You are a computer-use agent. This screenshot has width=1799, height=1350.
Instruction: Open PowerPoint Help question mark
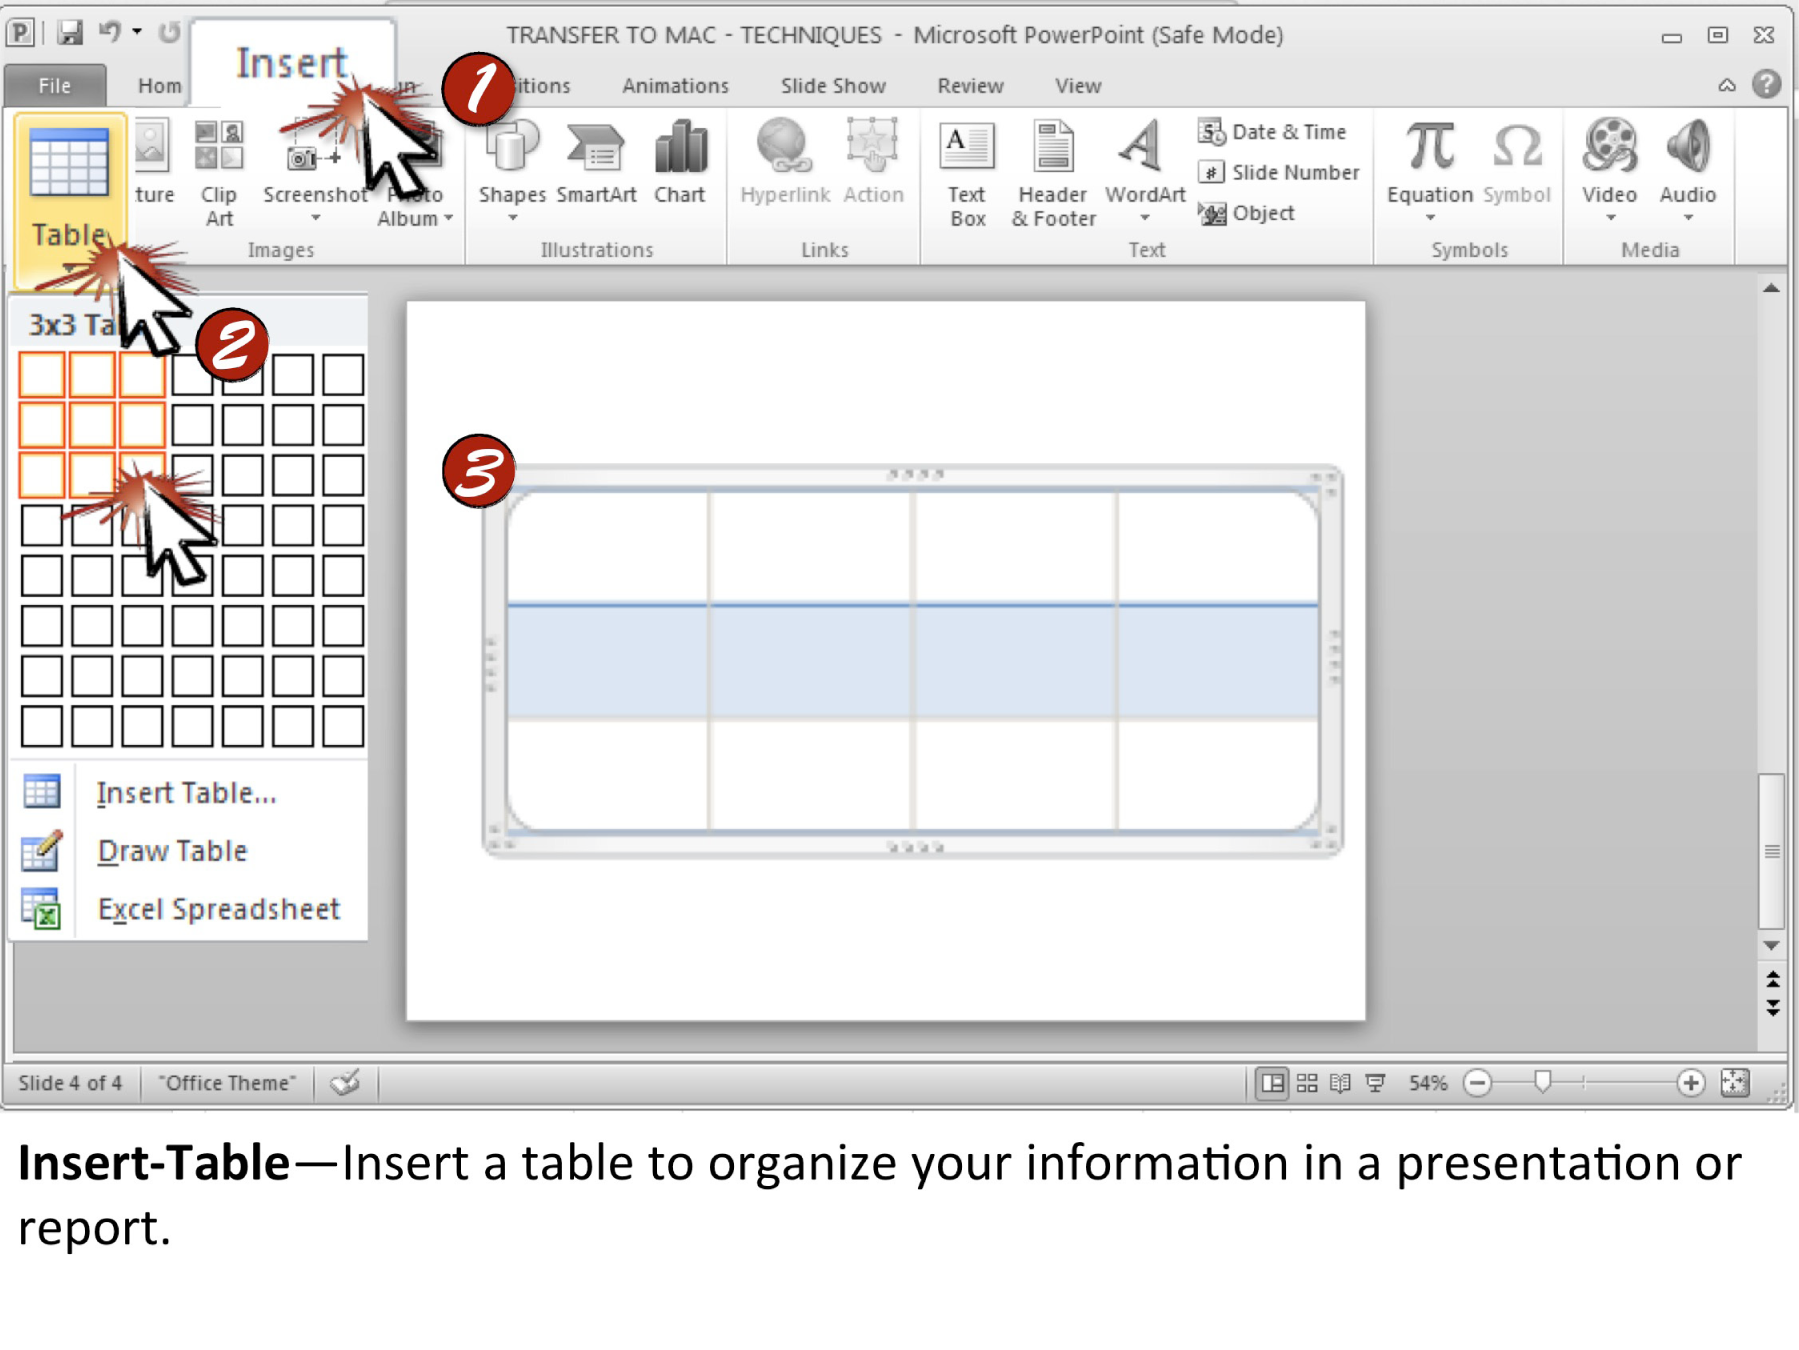(x=1767, y=84)
